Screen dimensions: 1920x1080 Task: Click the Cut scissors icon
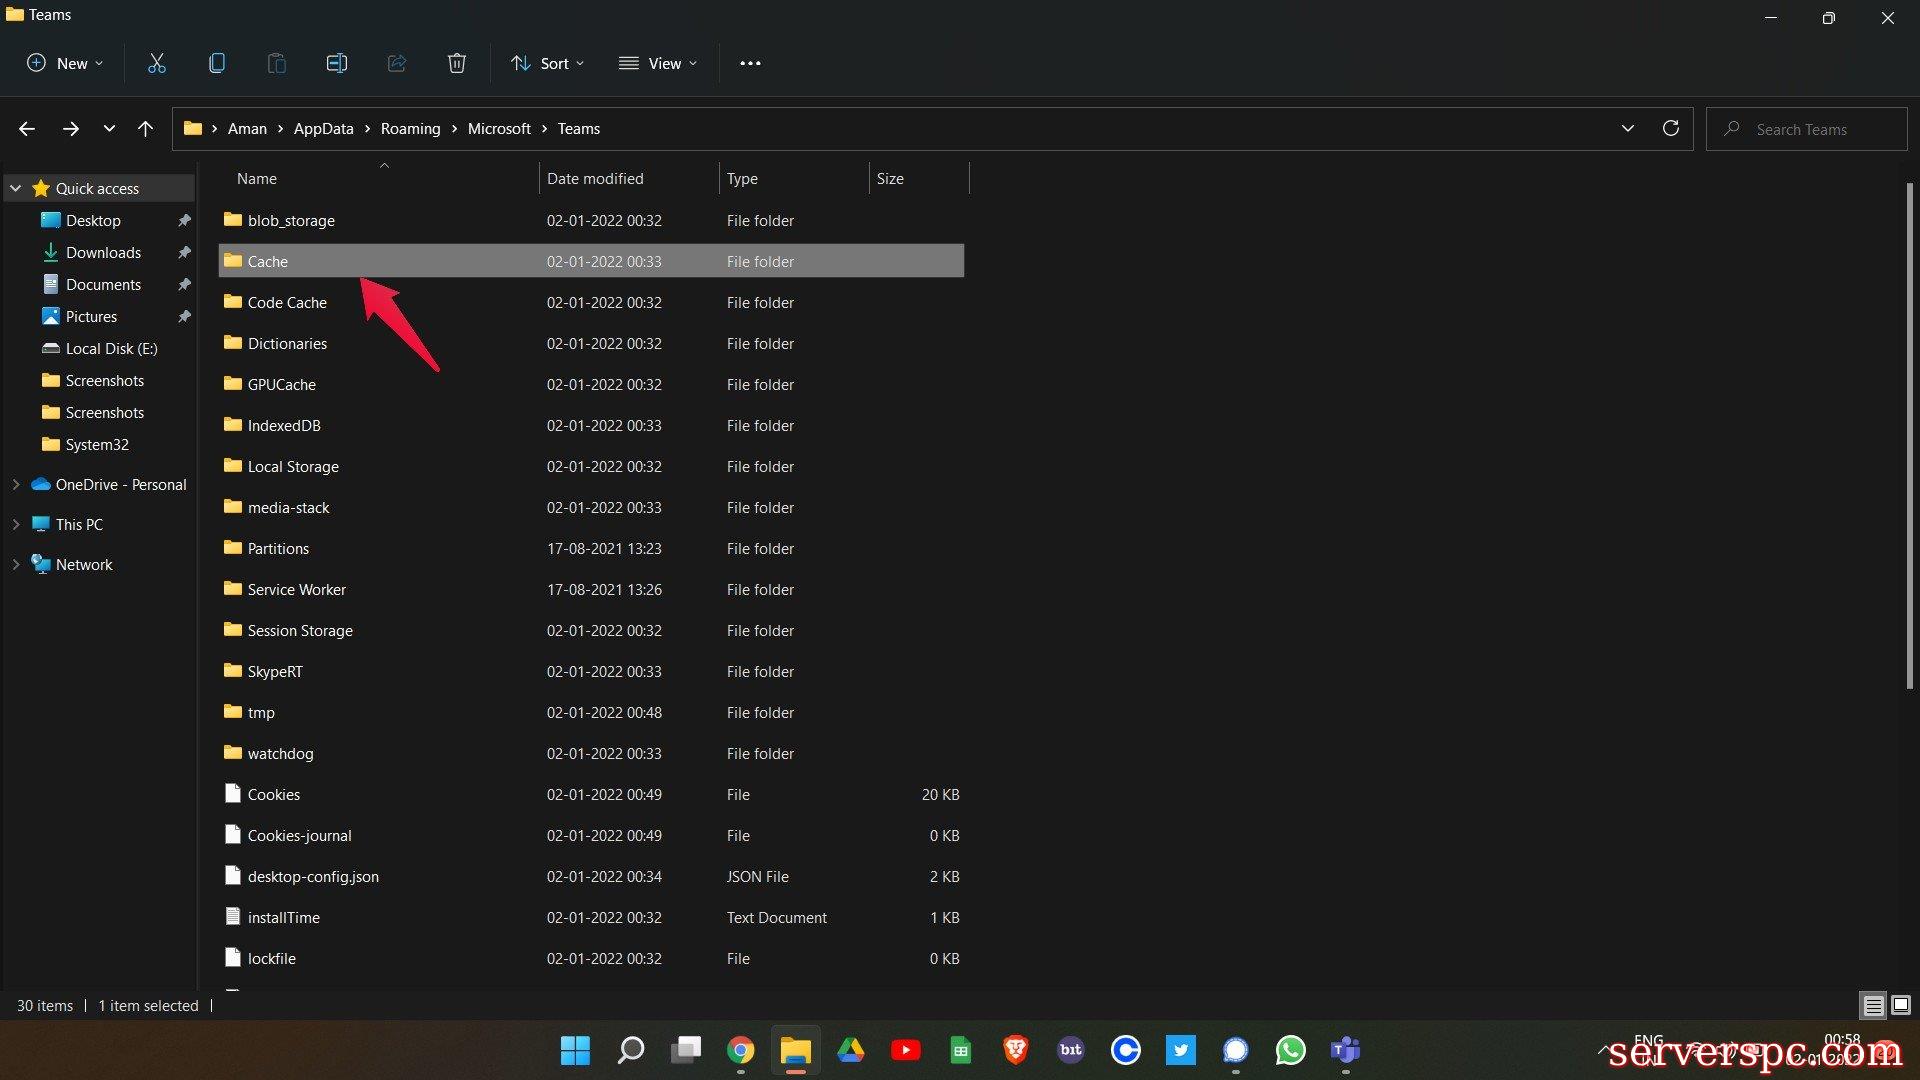click(157, 63)
